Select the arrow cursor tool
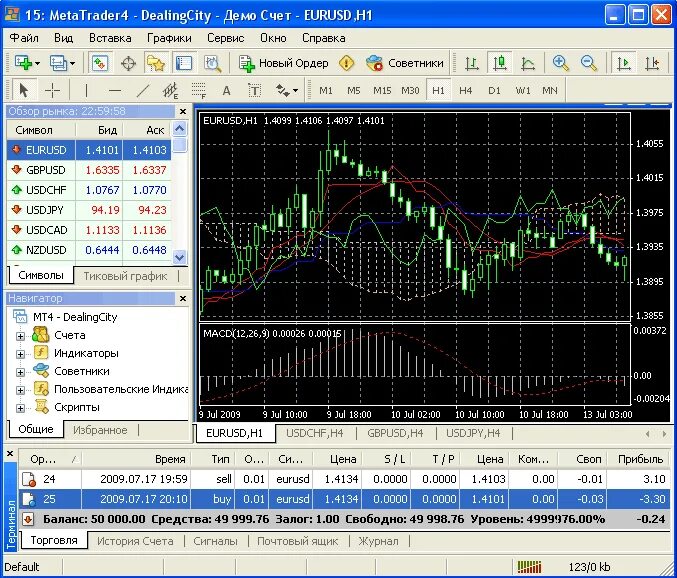Viewport: 677px width, 578px height. (24, 90)
